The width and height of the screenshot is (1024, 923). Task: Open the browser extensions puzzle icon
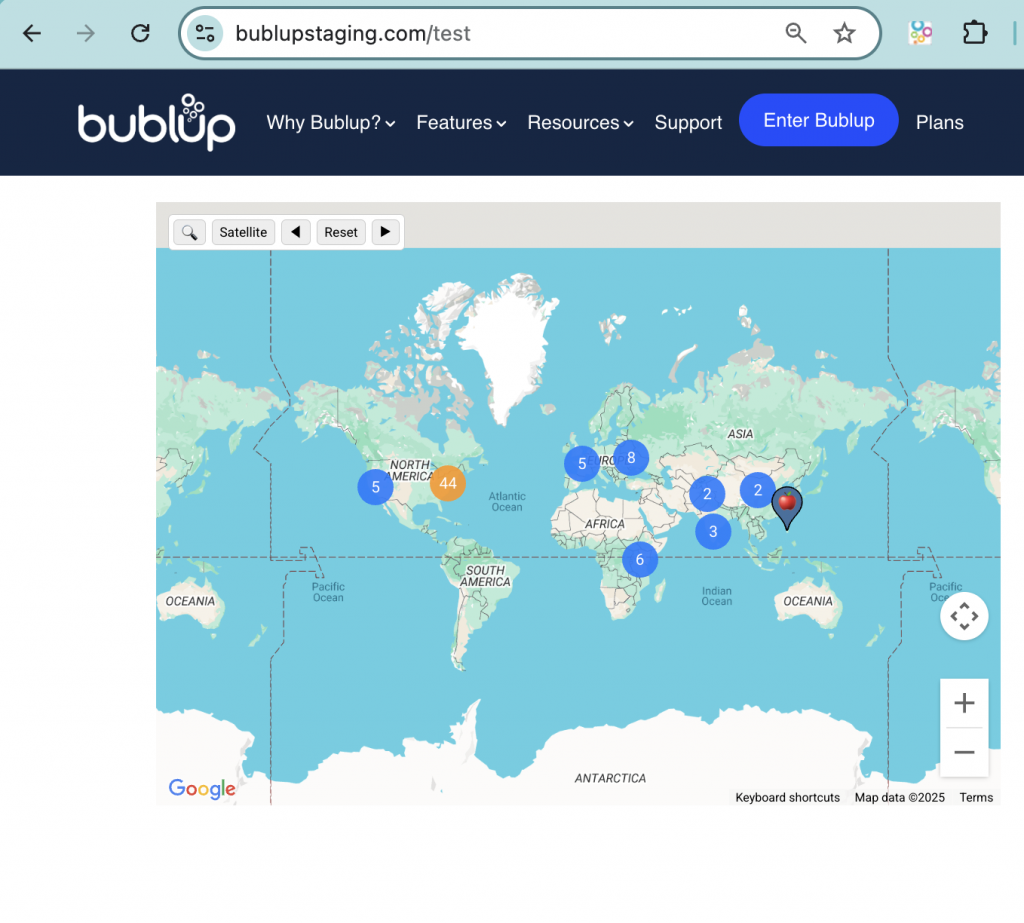974,33
